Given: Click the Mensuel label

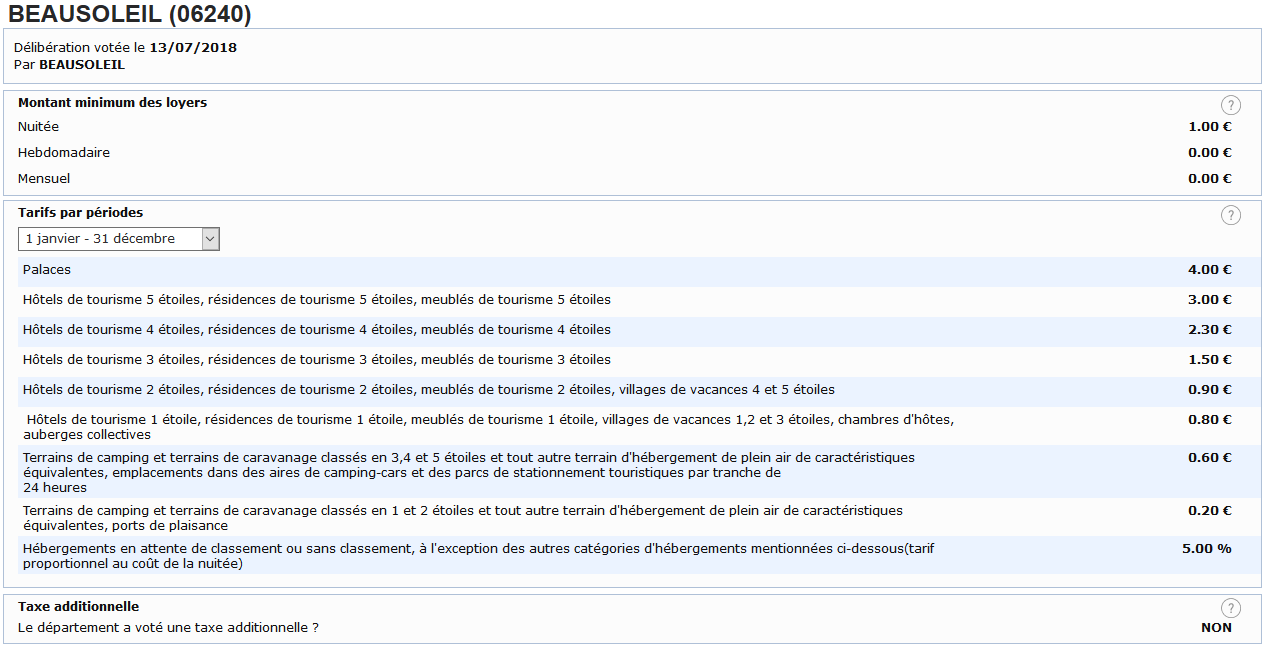Looking at the screenshot, I should coord(44,179).
